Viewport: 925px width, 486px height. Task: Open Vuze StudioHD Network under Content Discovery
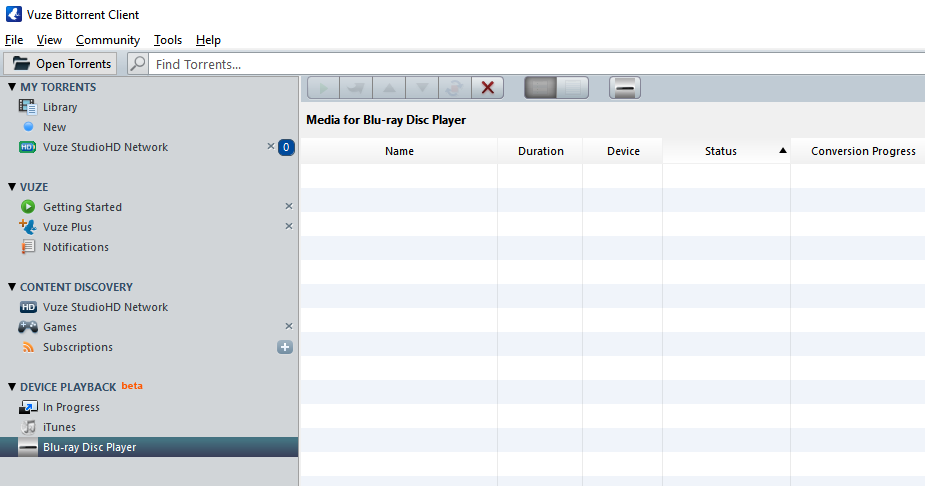(106, 307)
